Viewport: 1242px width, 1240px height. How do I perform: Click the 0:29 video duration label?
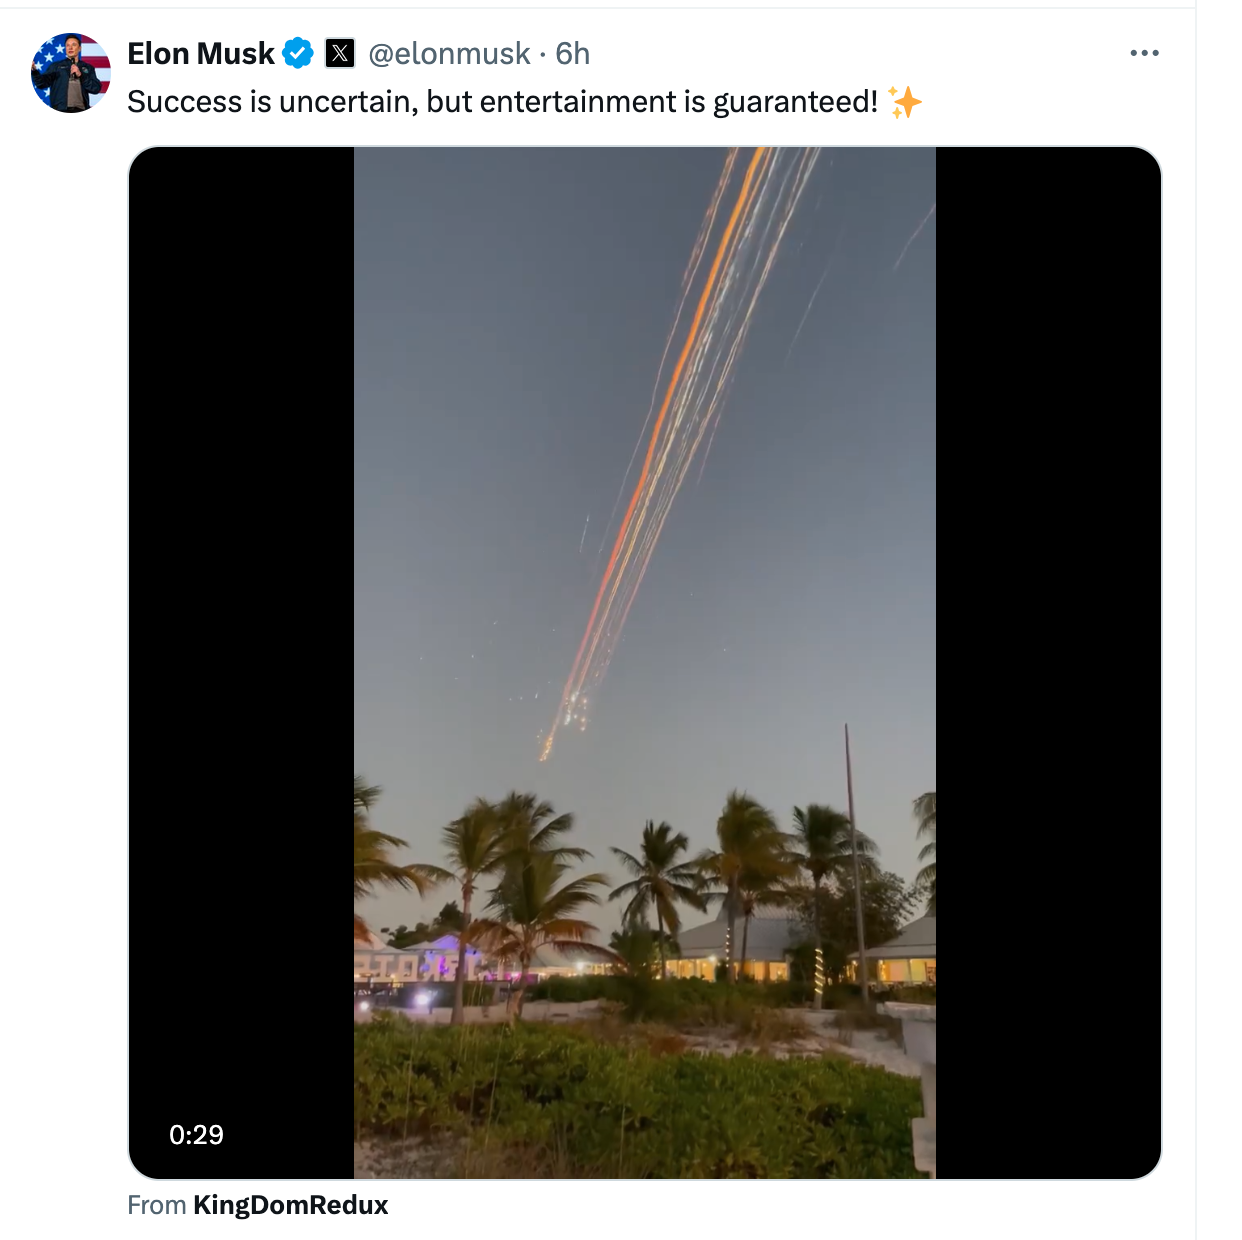click(196, 1135)
